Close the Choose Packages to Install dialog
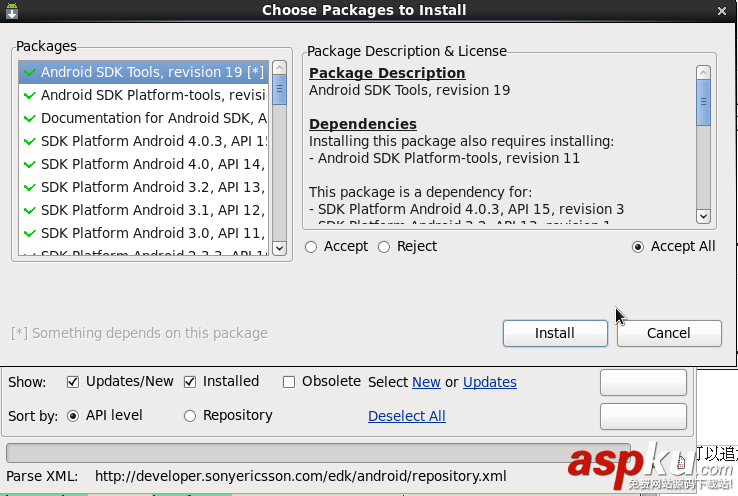 point(722,10)
